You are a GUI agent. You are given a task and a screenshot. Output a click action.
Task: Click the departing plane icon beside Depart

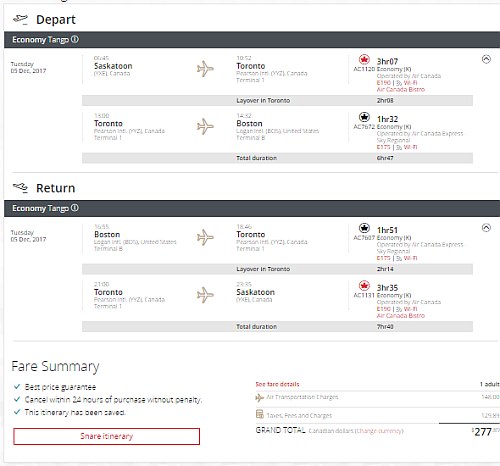click(20, 19)
